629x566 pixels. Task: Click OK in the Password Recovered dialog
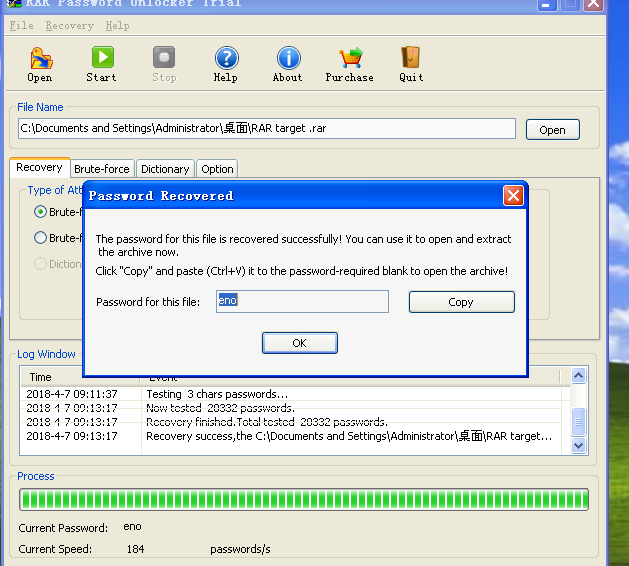(300, 343)
